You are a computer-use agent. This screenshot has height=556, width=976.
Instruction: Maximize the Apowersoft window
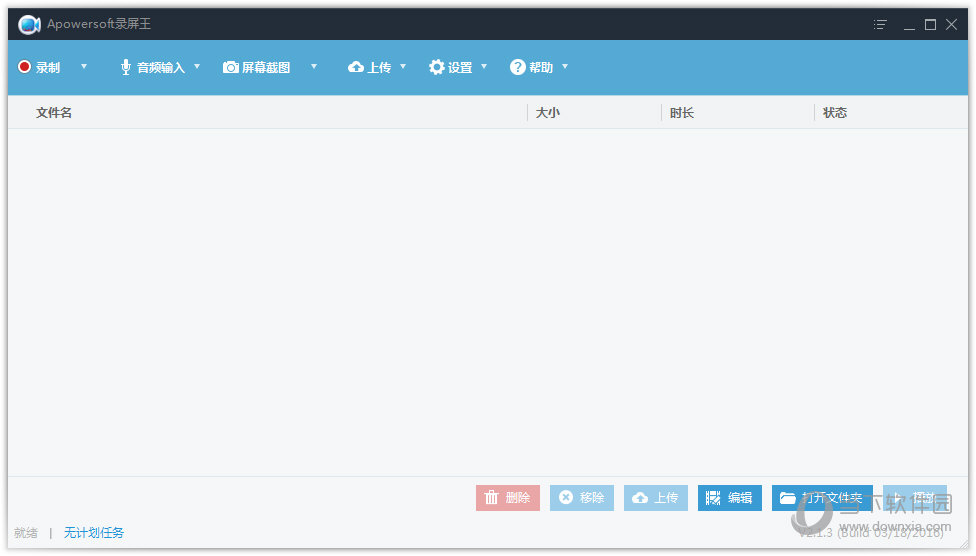(x=931, y=24)
